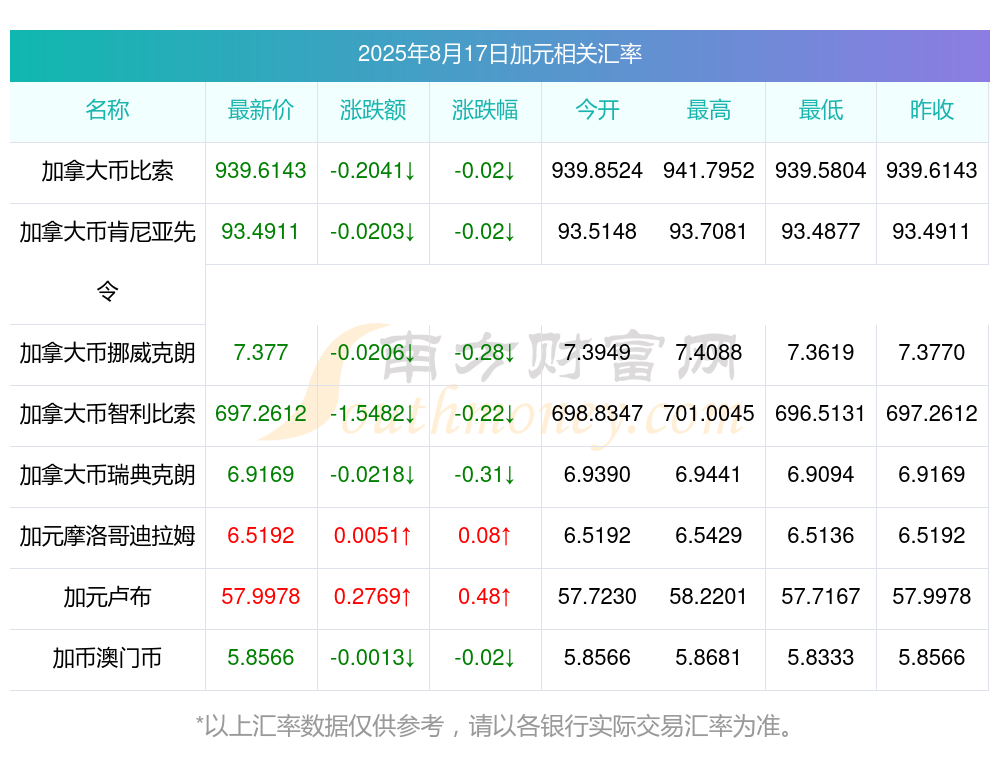Click opening value 57.7230
Screen dimensions: 1000x757
(597, 597)
